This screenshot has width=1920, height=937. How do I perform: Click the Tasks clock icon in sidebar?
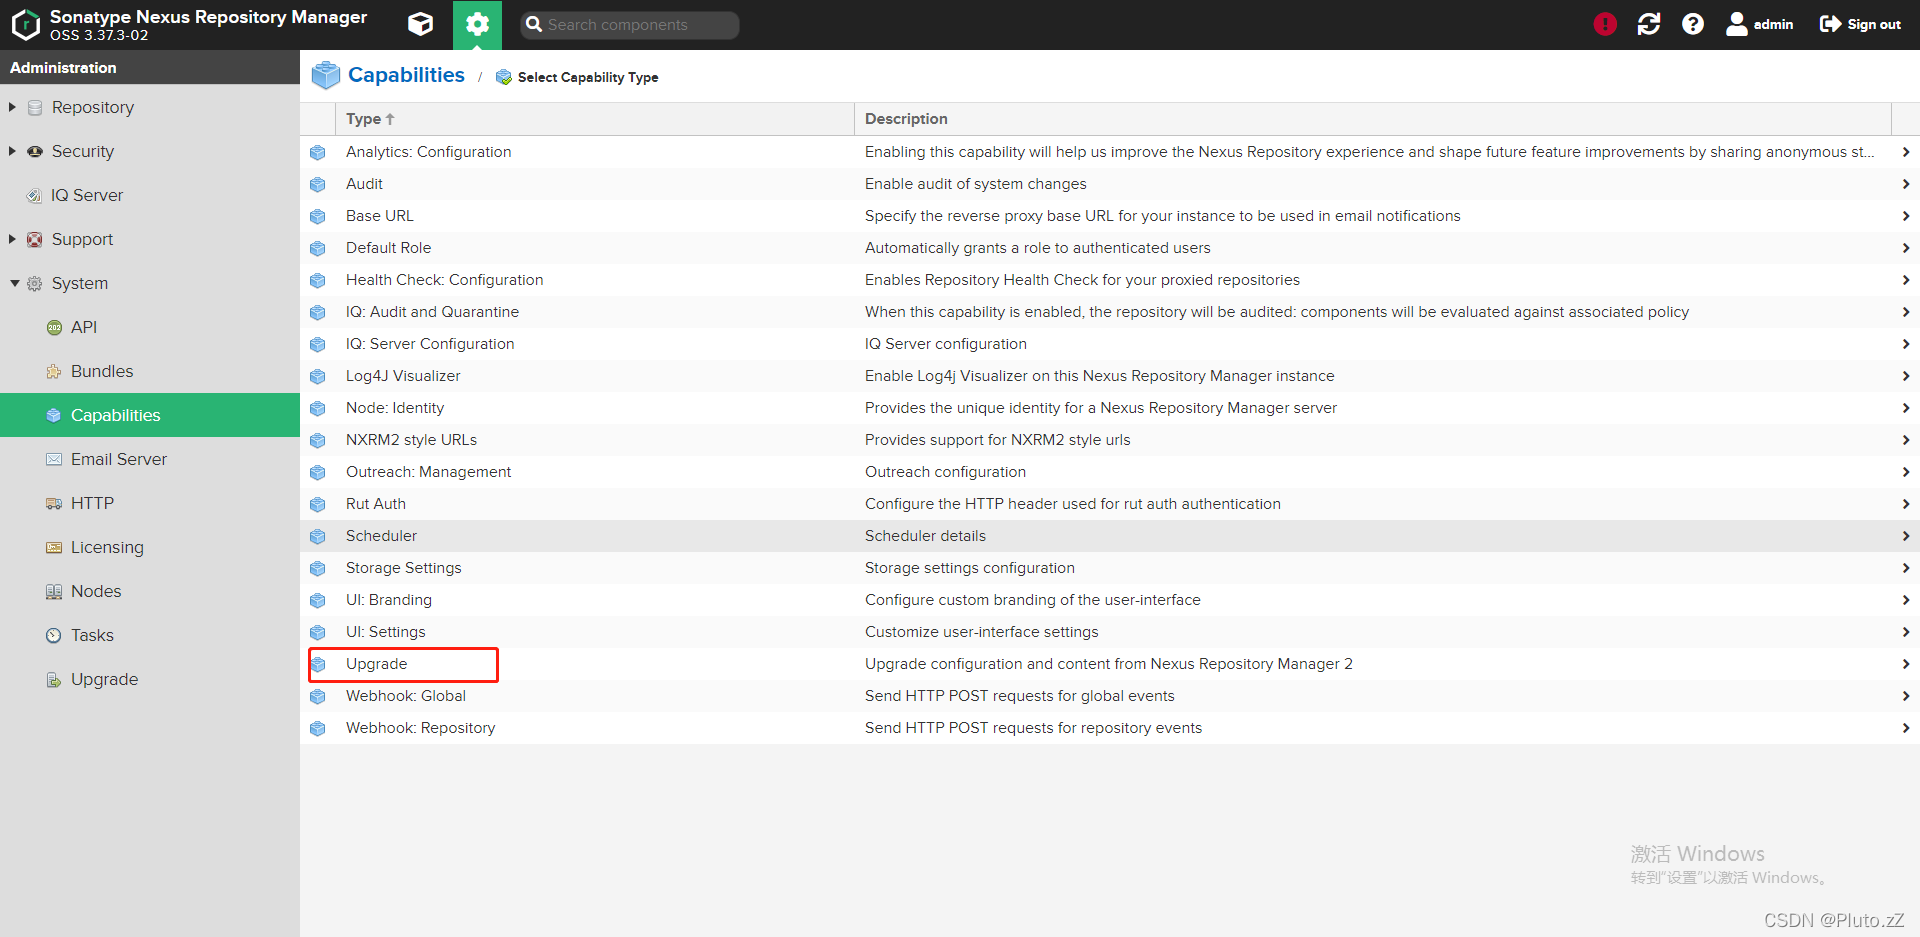point(54,635)
